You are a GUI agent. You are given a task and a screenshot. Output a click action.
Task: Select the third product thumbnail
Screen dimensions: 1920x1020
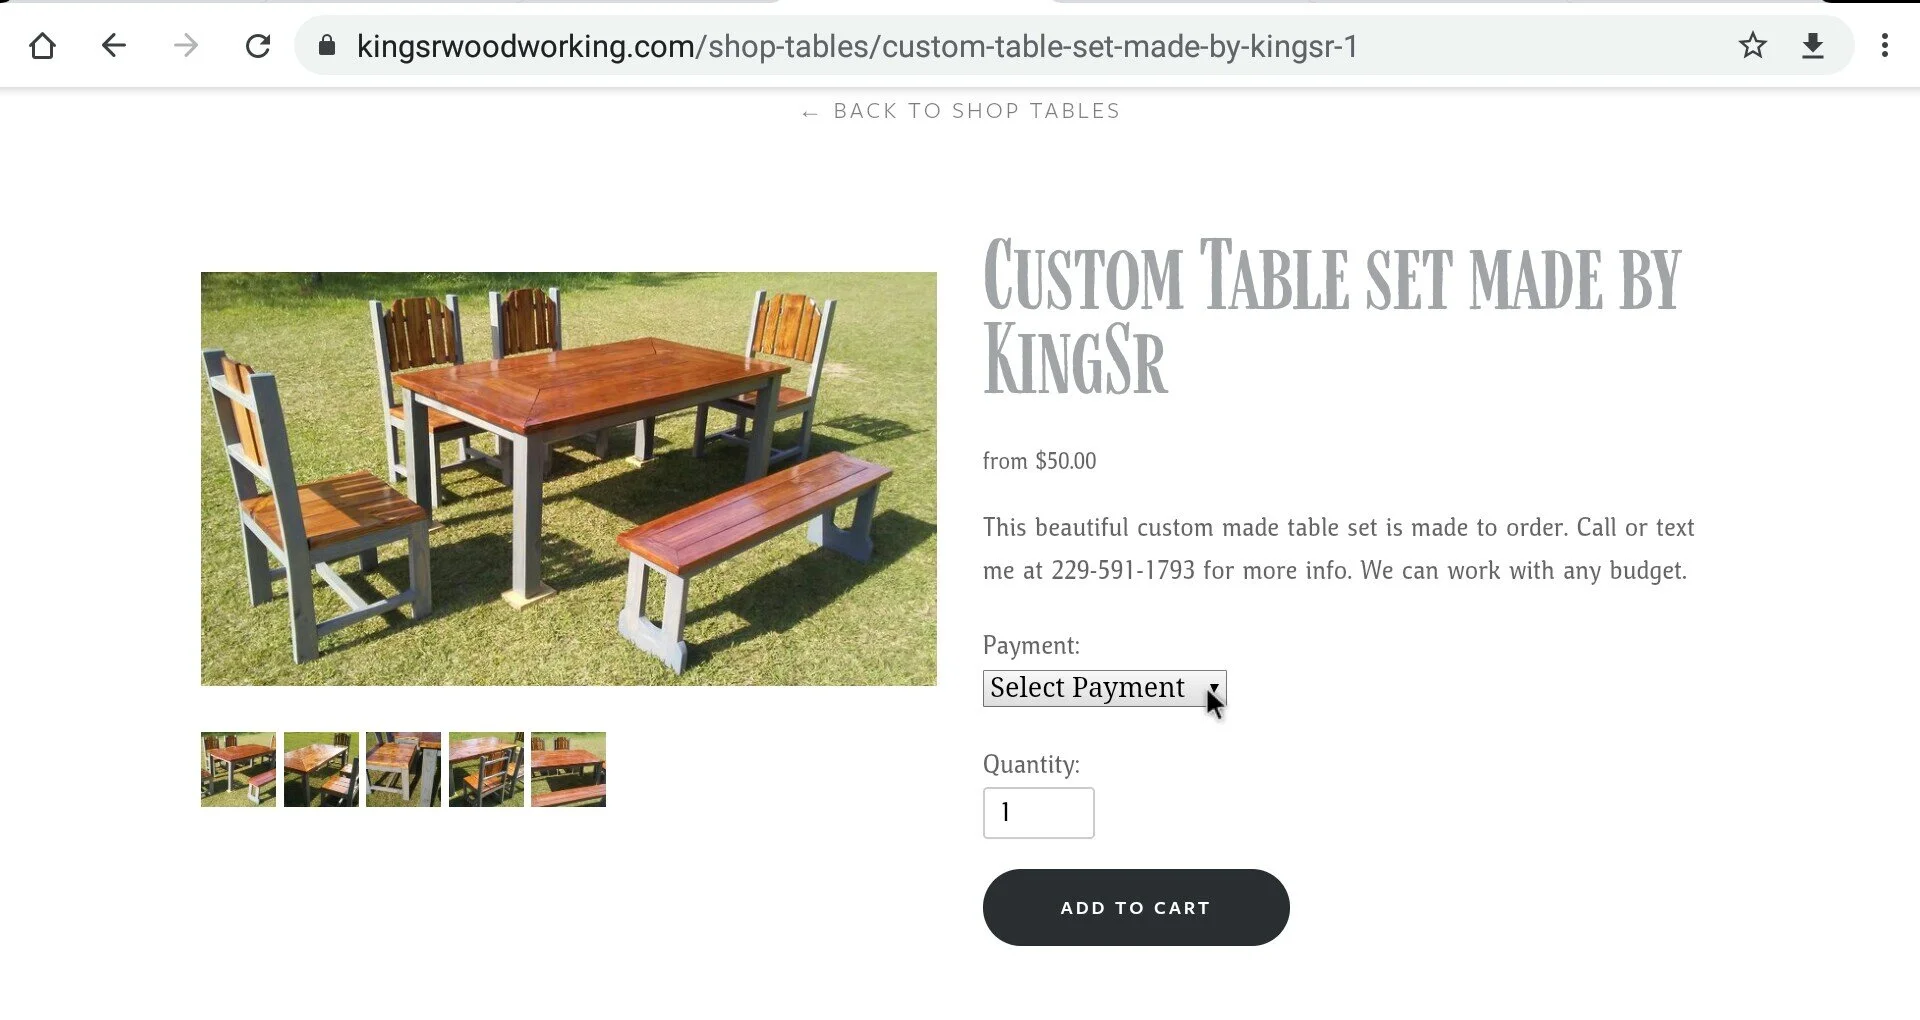(403, 769)
